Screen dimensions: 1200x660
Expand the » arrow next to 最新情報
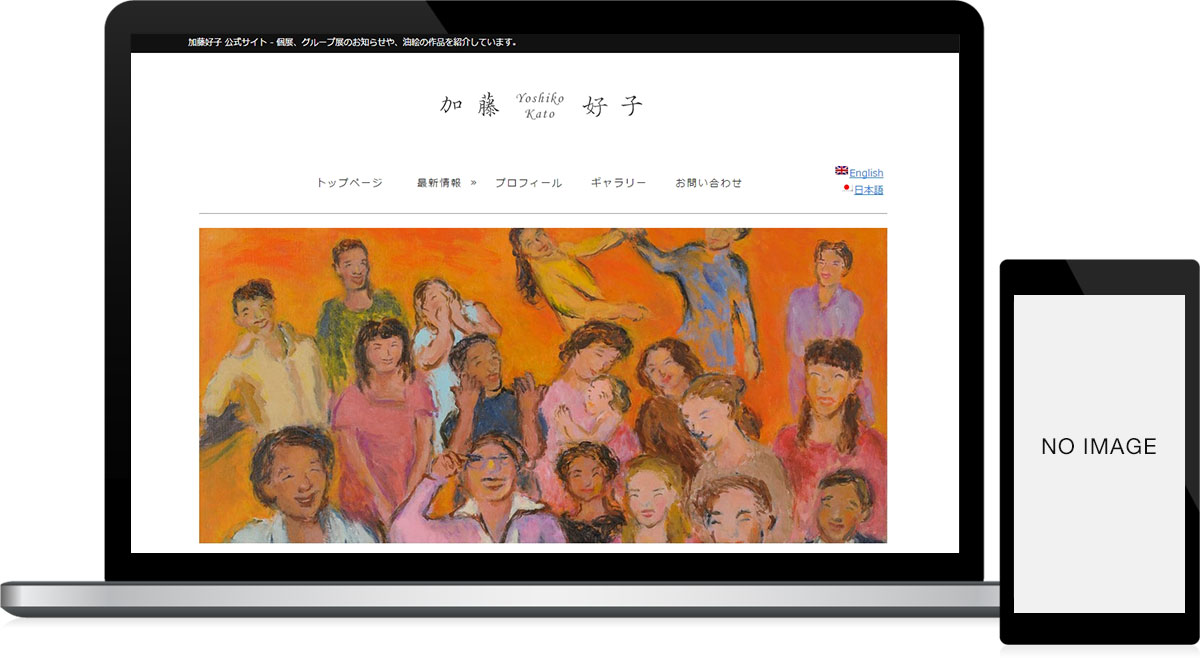tap(473, 183)
